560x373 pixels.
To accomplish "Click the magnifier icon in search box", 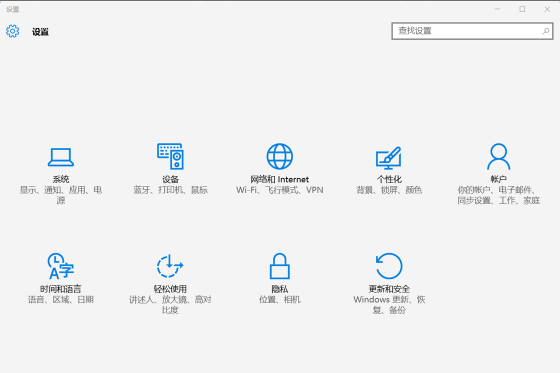I will [546, 31].
